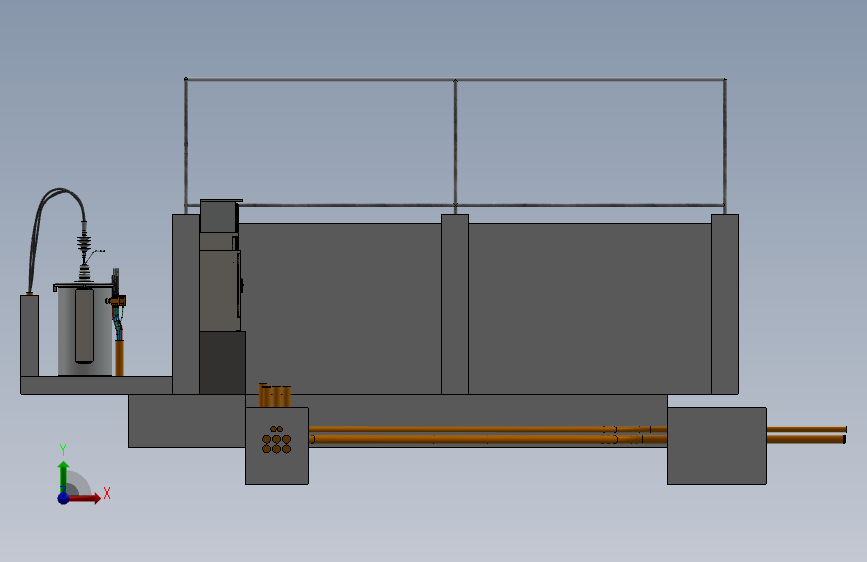Select the large right foundation block
The image size is (867, 562).
(717, 446)
